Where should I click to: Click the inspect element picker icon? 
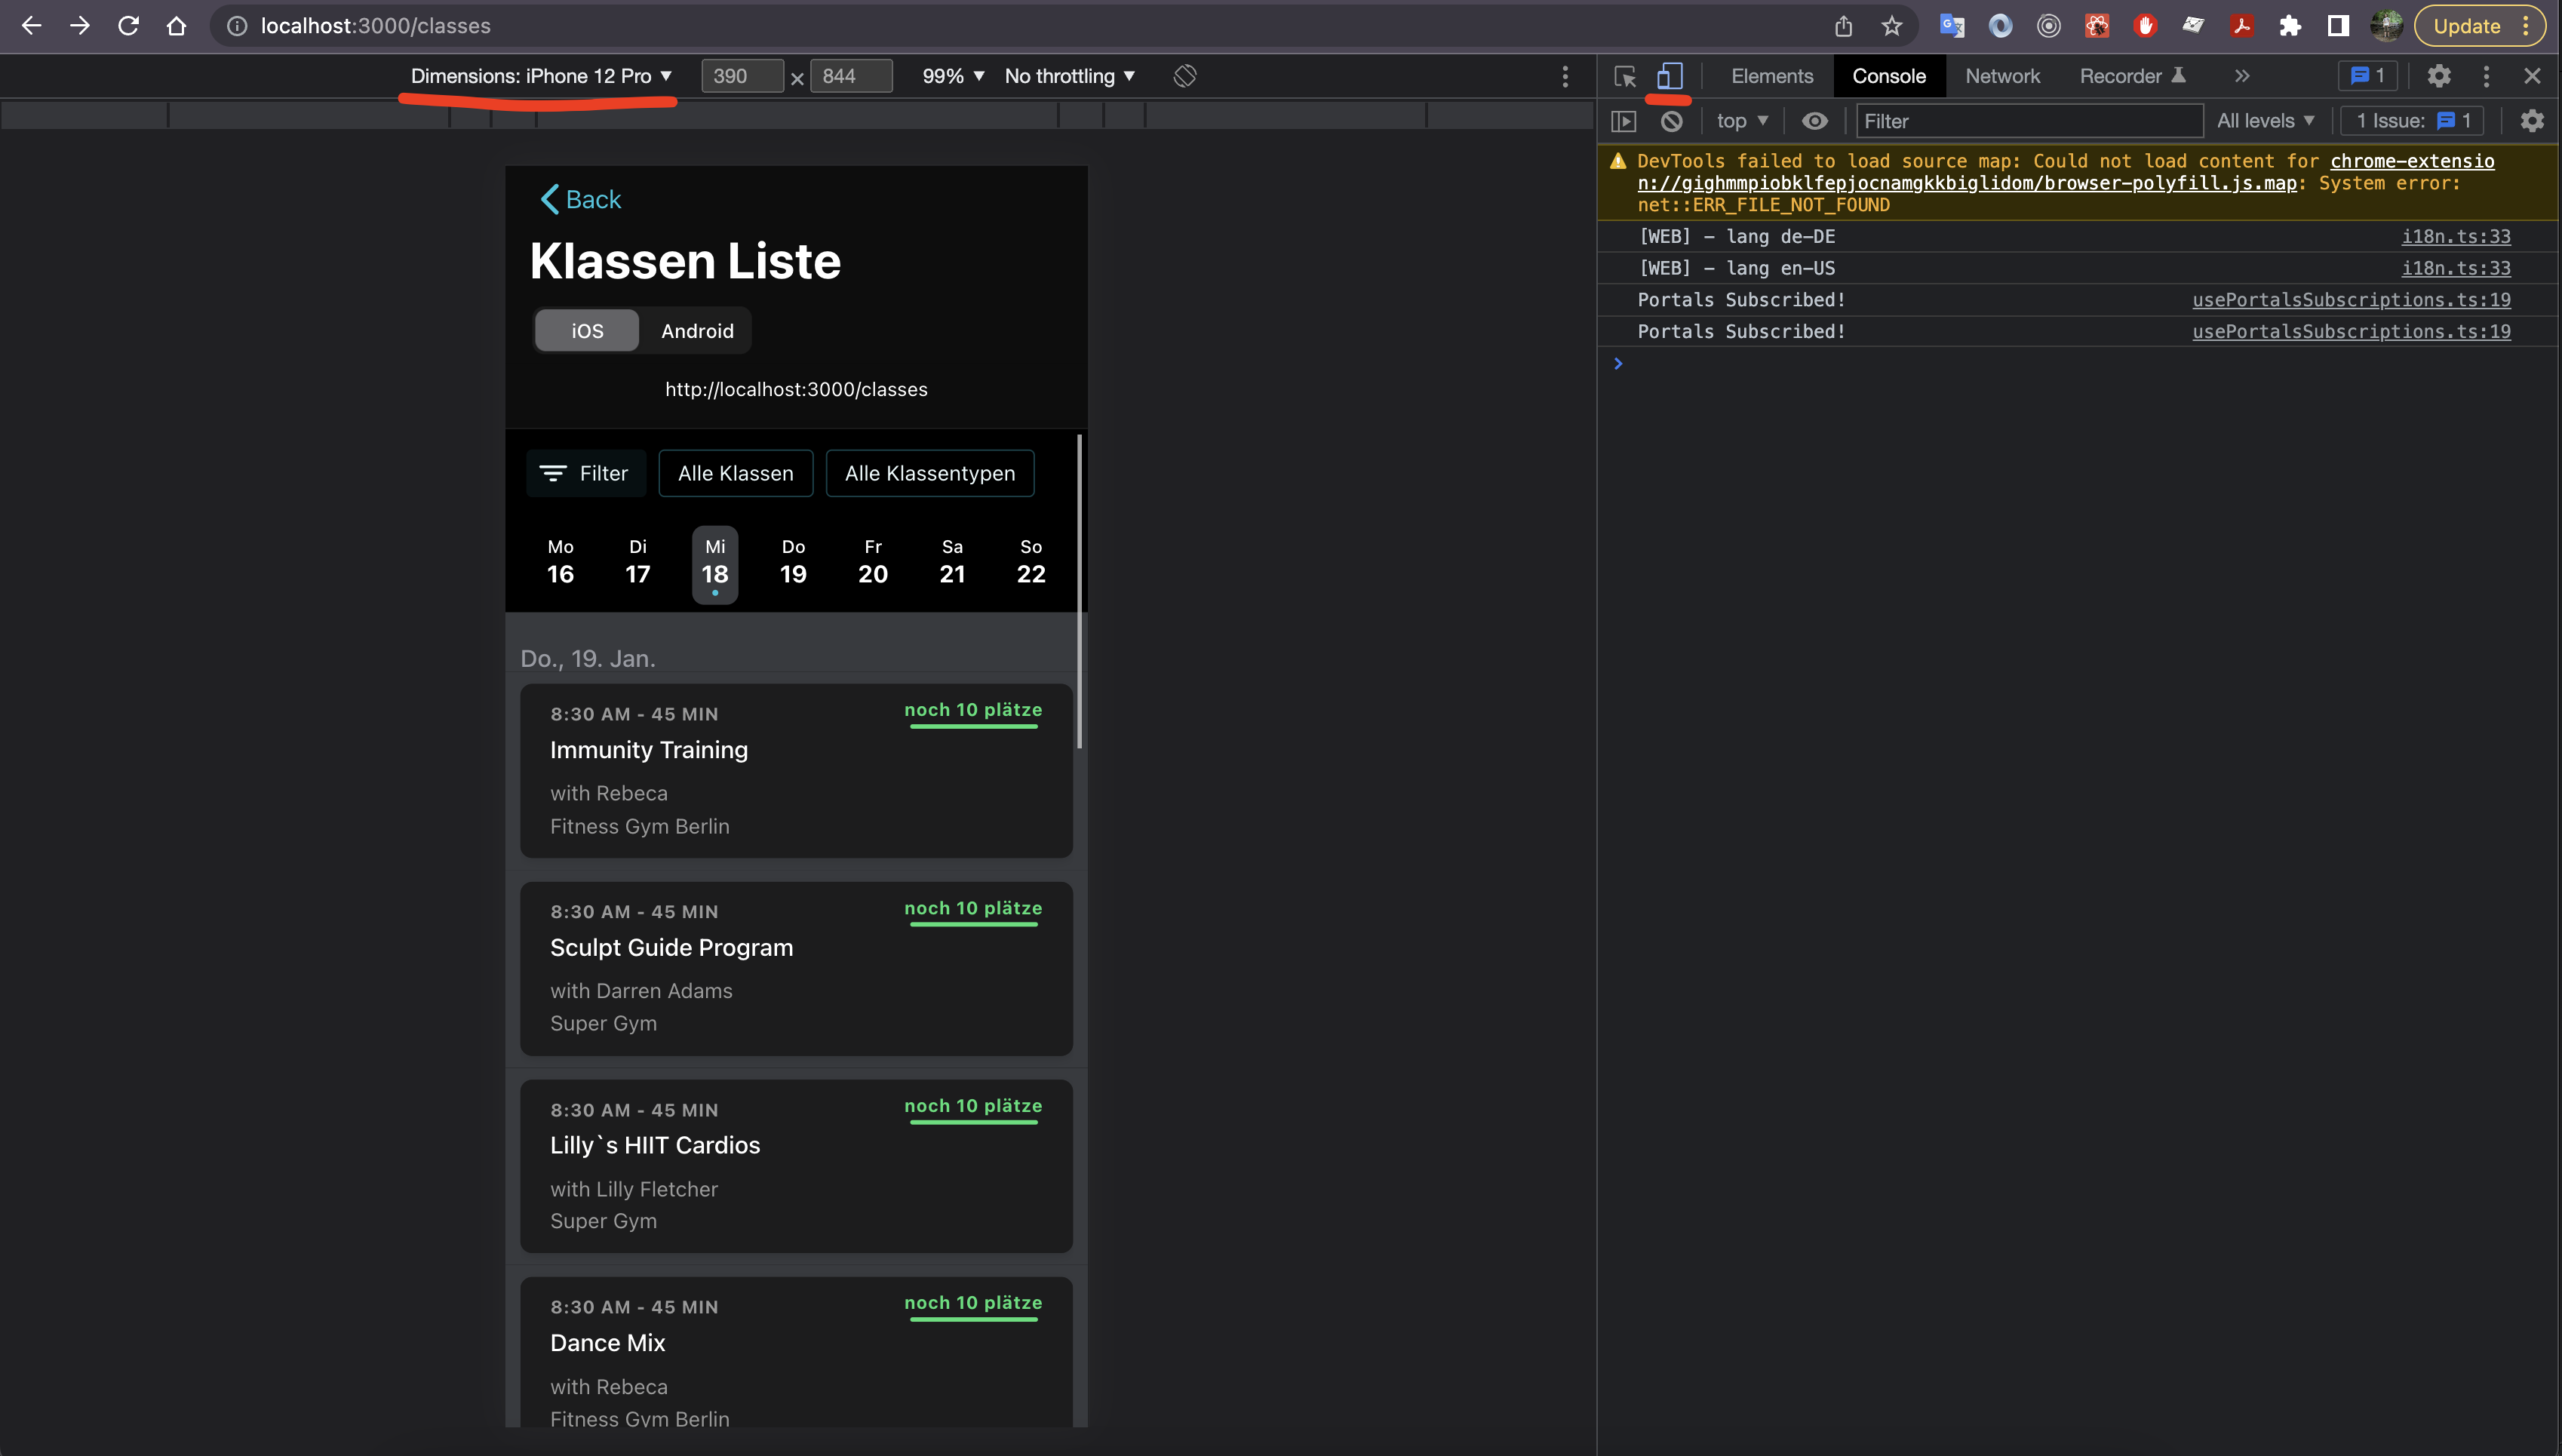[1624, 76]
